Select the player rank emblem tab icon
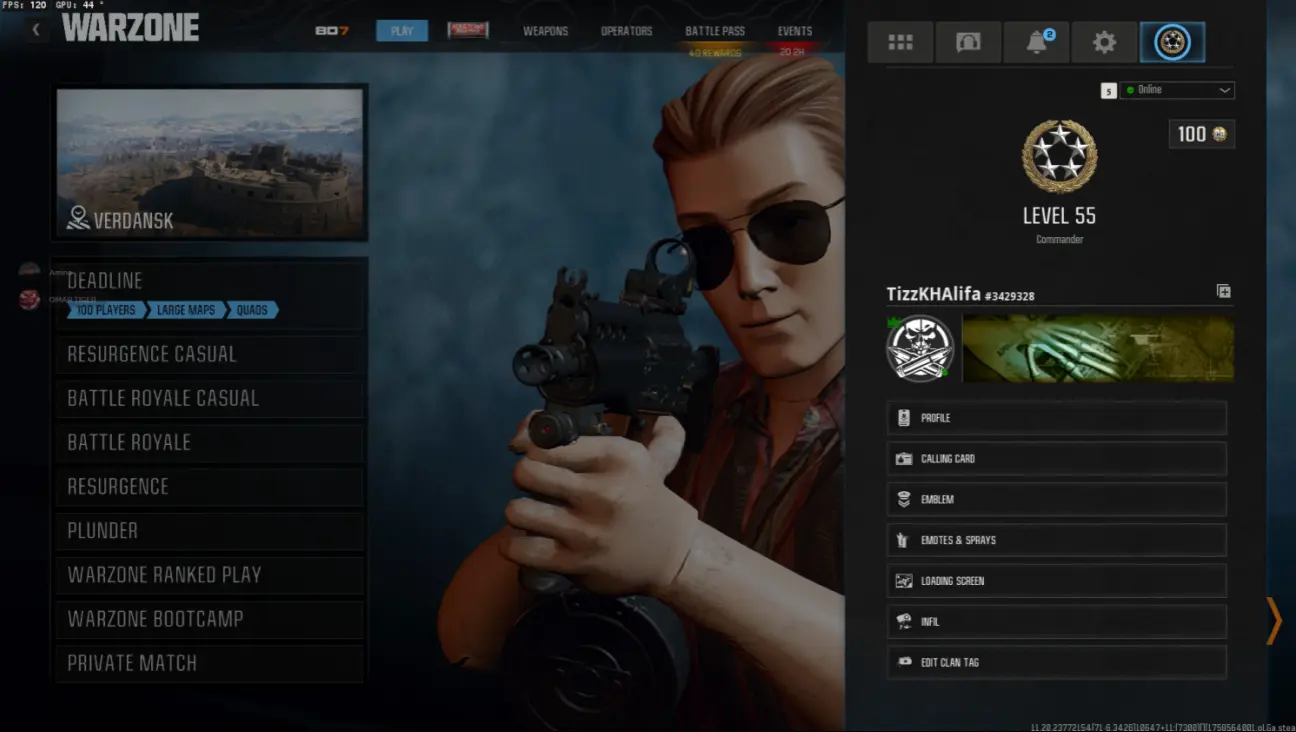The image size is (1296, 732). pos(1172,42)
